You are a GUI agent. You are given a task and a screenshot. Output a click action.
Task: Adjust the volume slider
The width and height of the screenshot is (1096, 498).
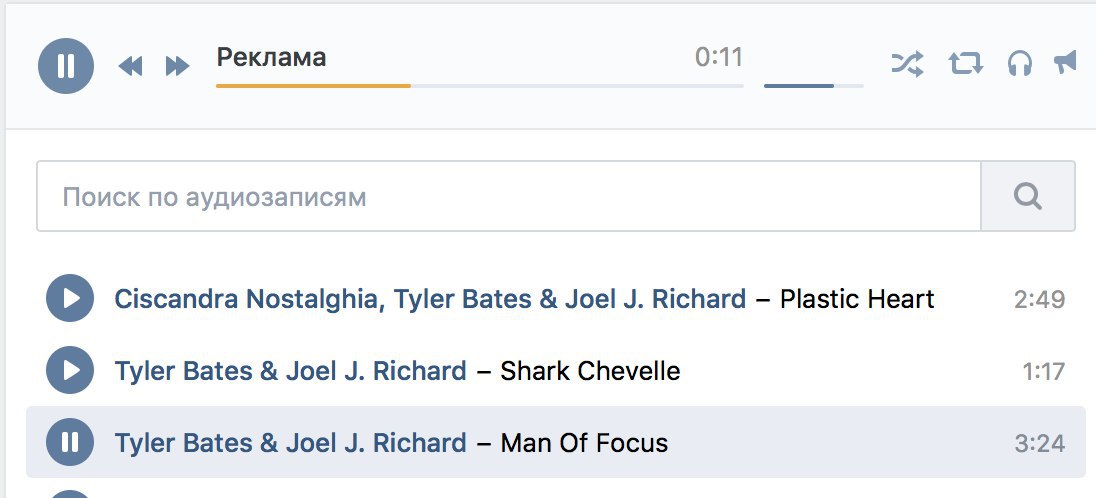click(814, 86)
